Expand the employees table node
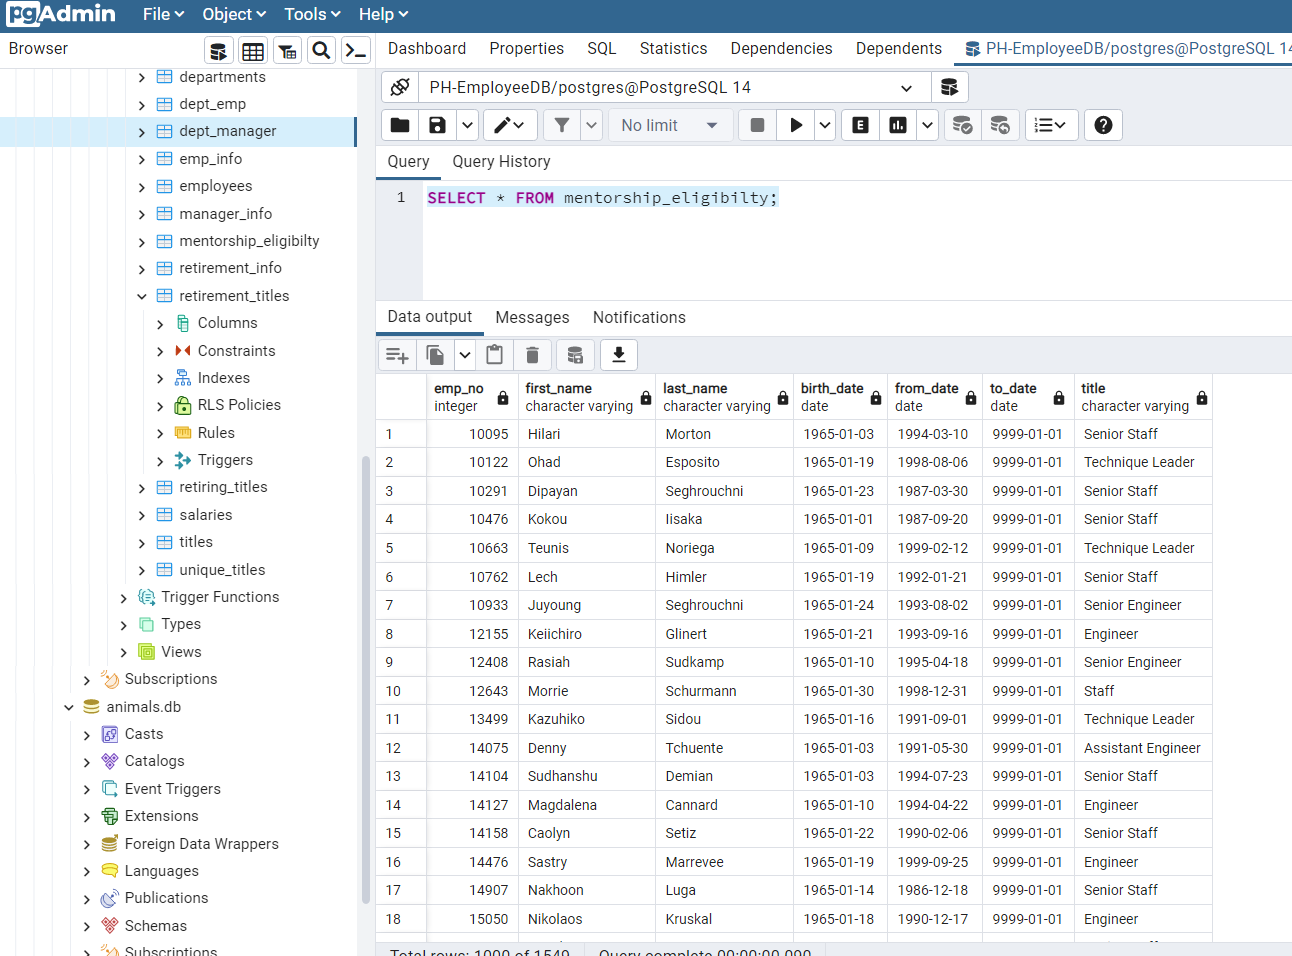1292x956 pixels. [141, 187]
